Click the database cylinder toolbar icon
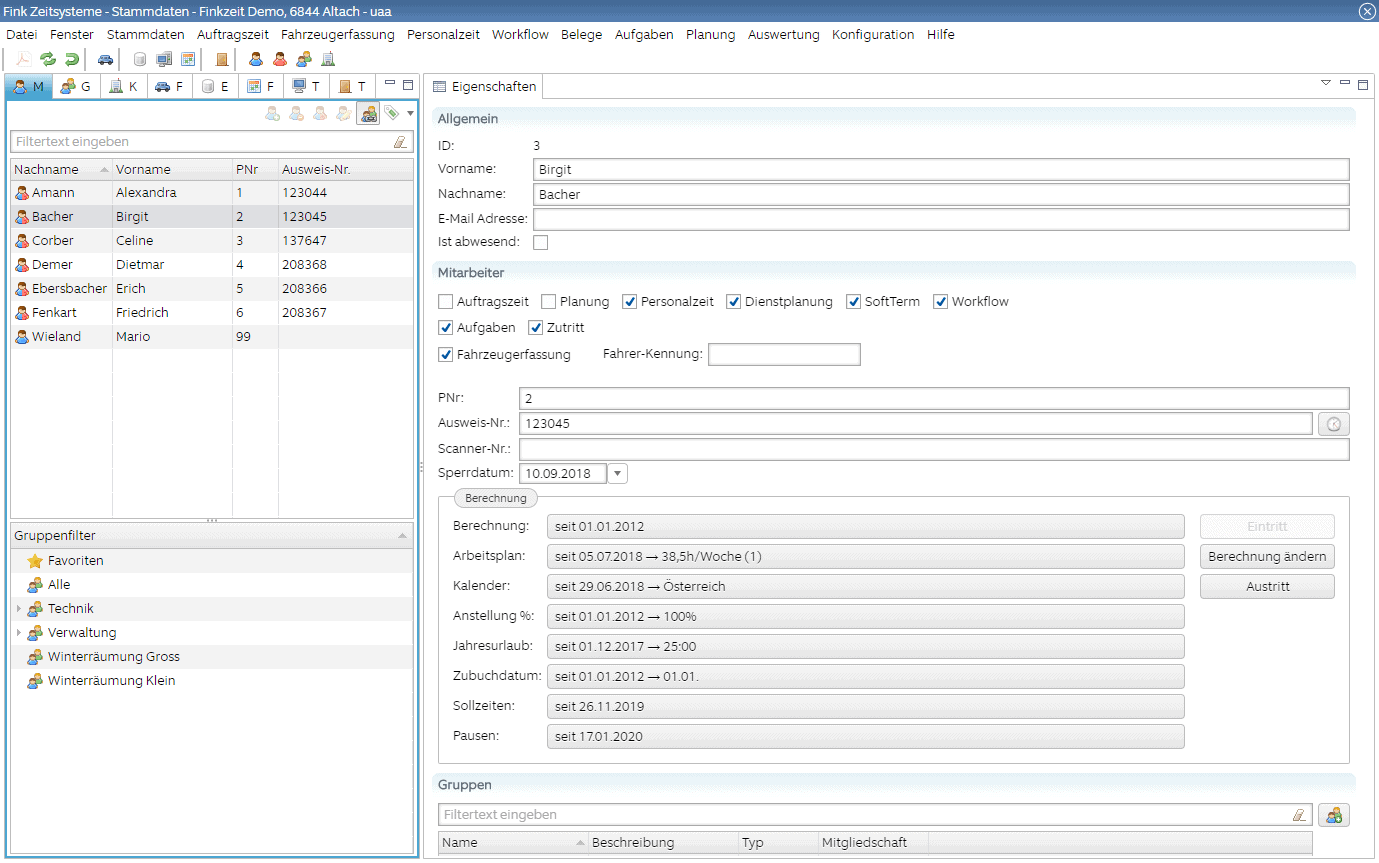Image resolution: width=1379 pixels, height=863 pixels. point(139,59)
